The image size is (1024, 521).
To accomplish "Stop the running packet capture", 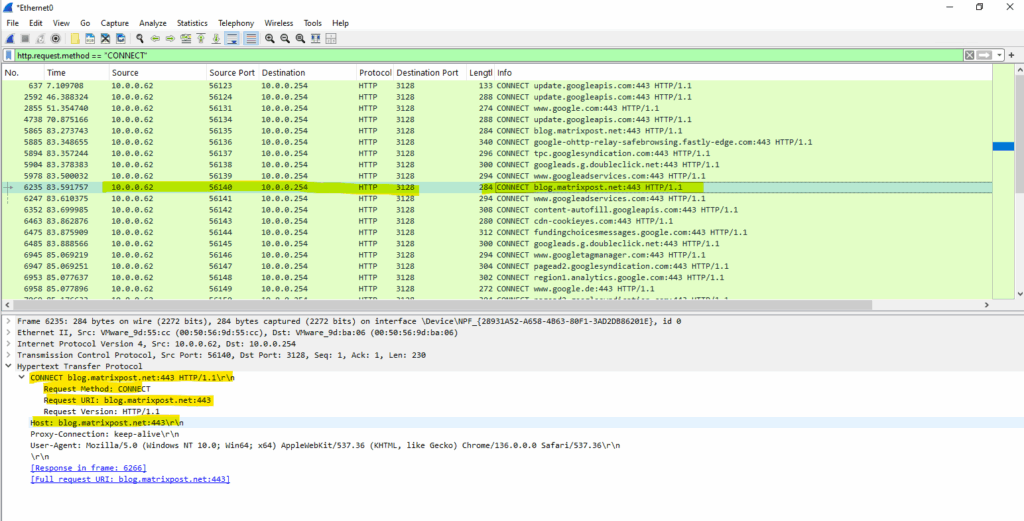I will coord(25,39).
